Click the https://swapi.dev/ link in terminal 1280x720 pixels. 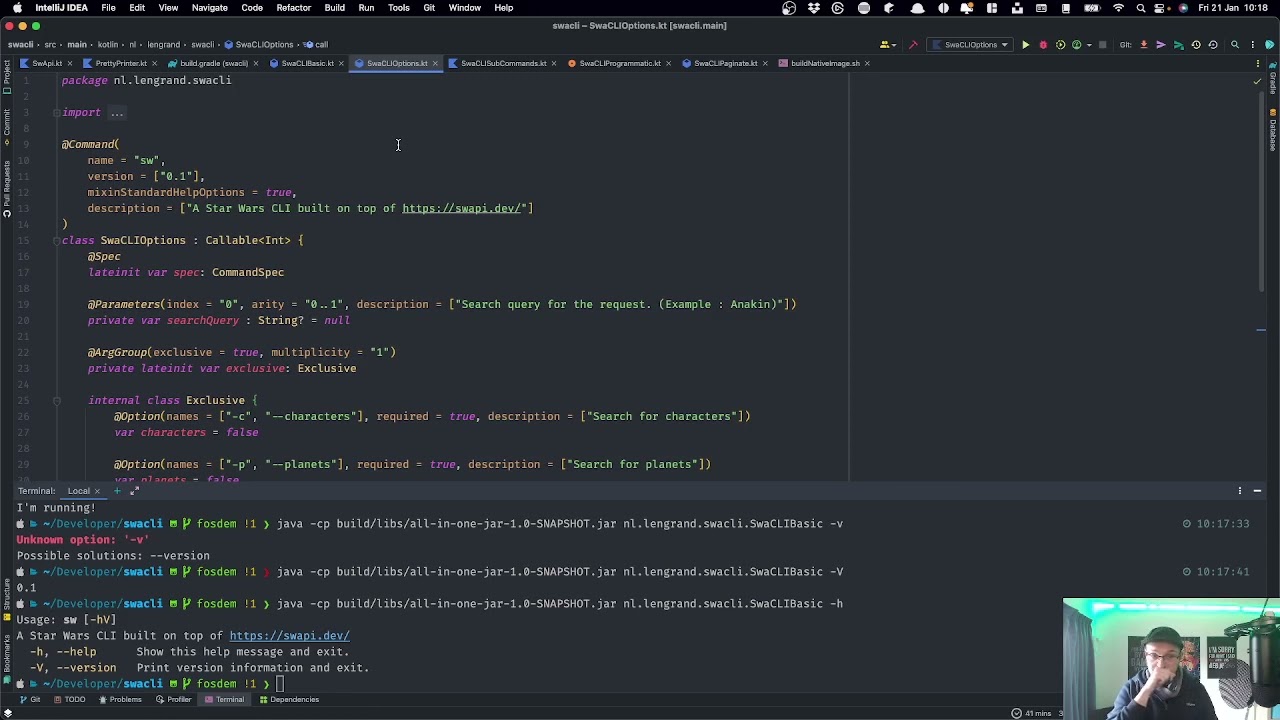pos(289,636)
